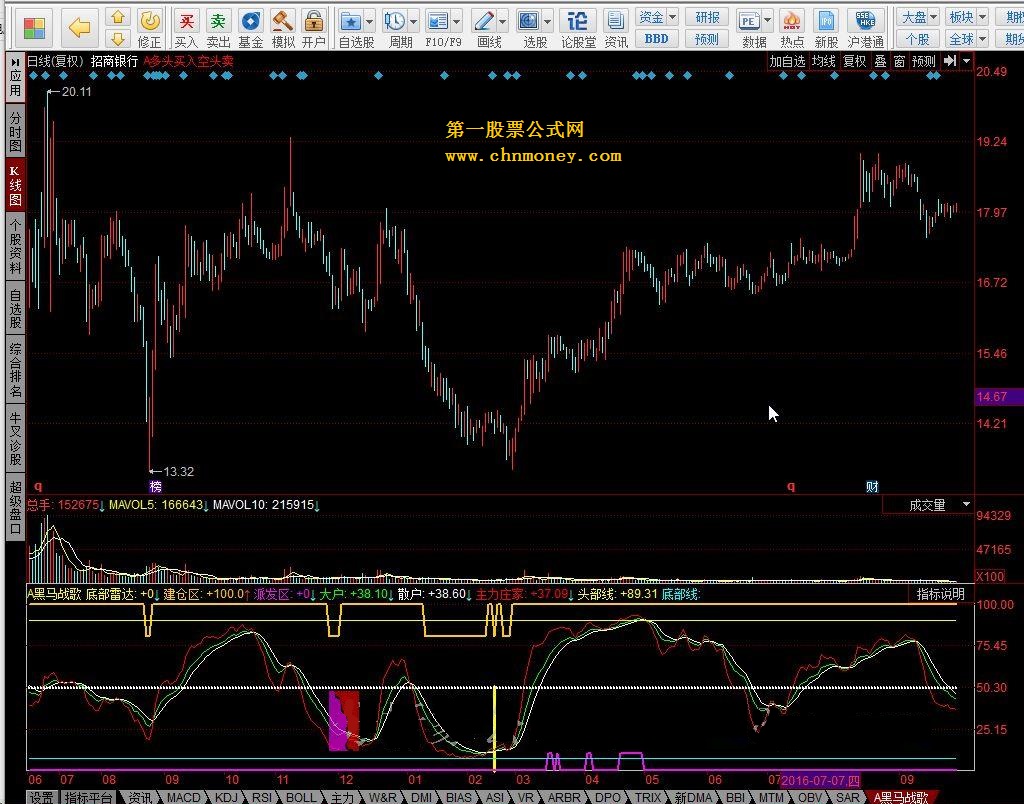Open the 数据 PE data icon
1024x804 pixels.
pos(748,22)
